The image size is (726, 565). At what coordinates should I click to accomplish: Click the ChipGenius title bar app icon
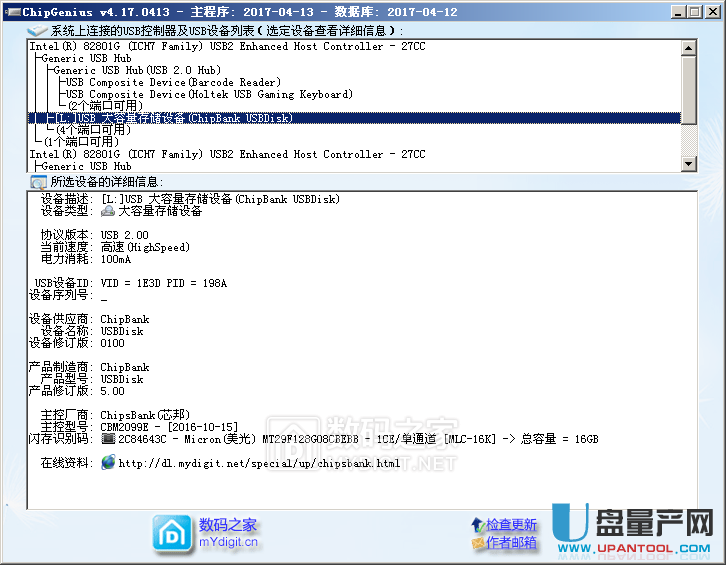(x=11, y=11)
